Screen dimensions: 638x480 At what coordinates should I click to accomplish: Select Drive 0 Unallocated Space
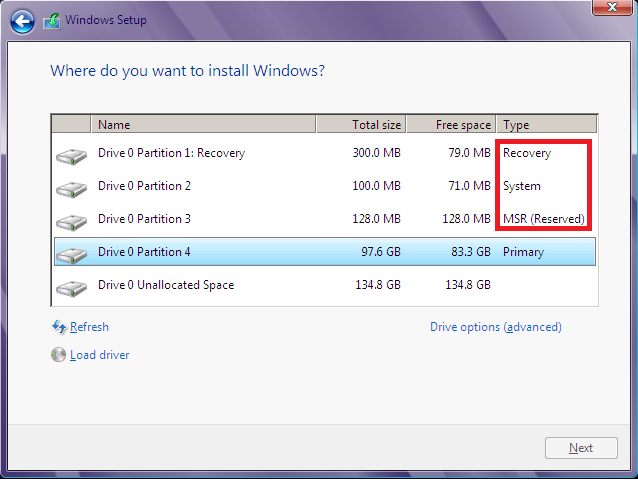(x=325, y=285)
